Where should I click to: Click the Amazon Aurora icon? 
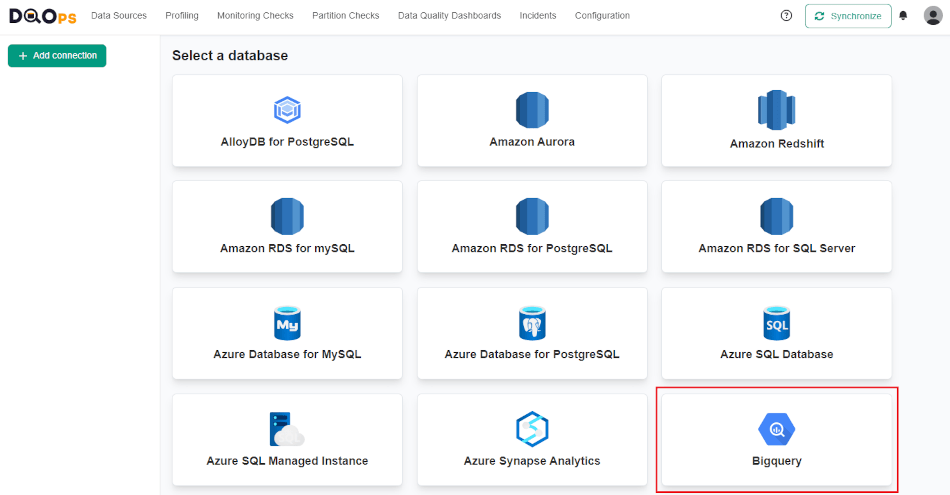[532, 110]
